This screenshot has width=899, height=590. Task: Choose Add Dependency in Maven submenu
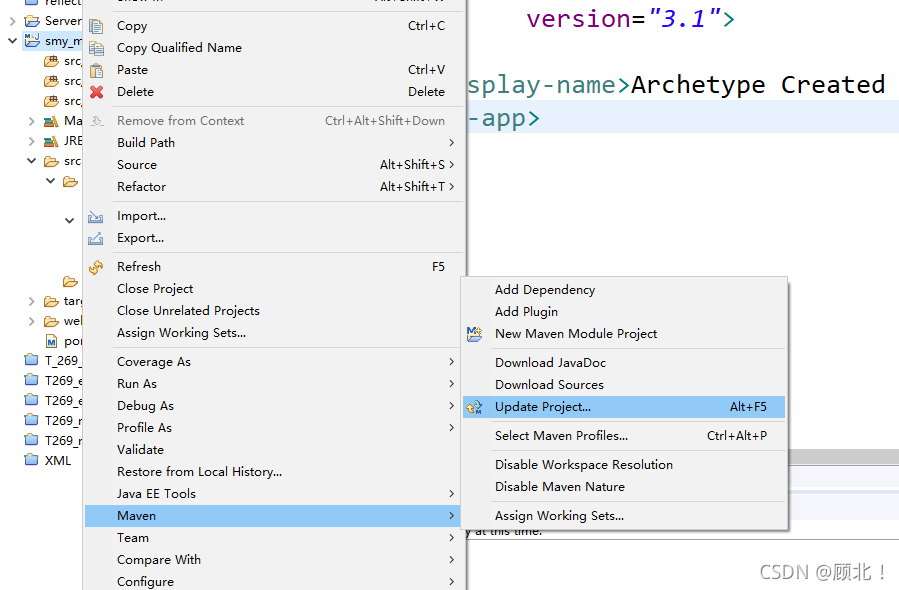tap(624, 290)
